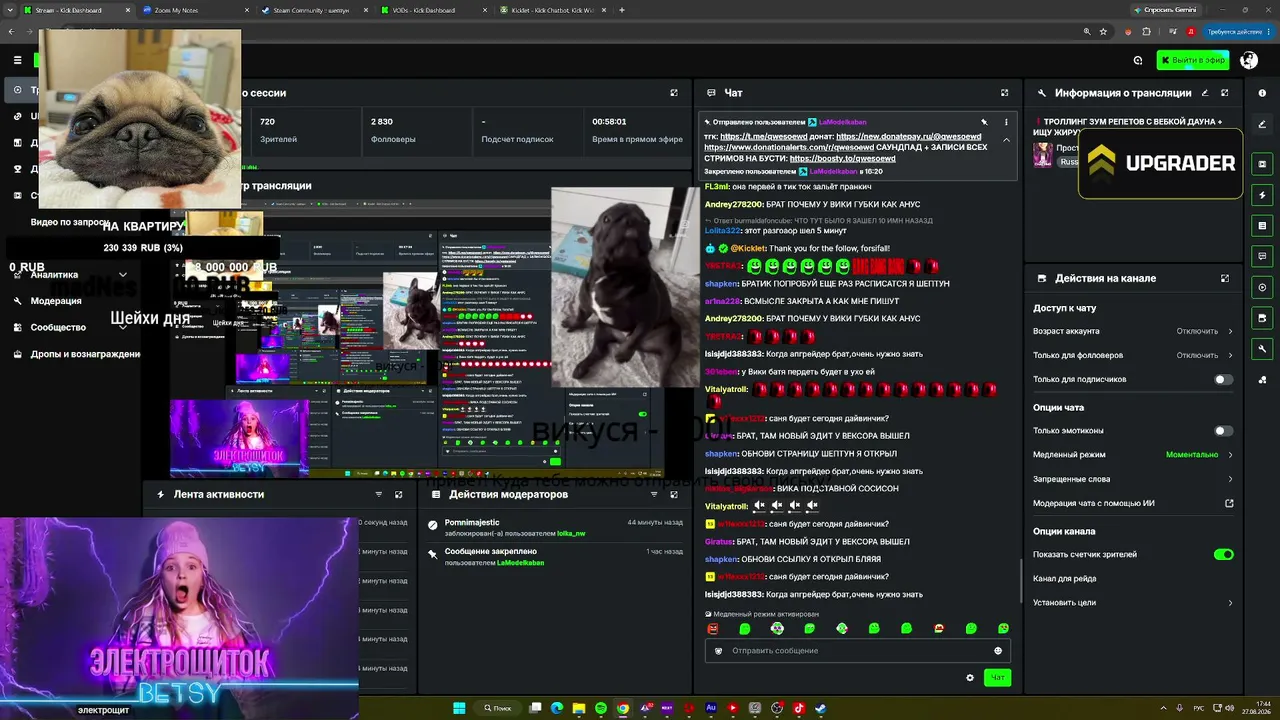This screenshot has width=1280, height=720.
Task: Click the green Выйти в эфир button
Action: pos(1193,60)
